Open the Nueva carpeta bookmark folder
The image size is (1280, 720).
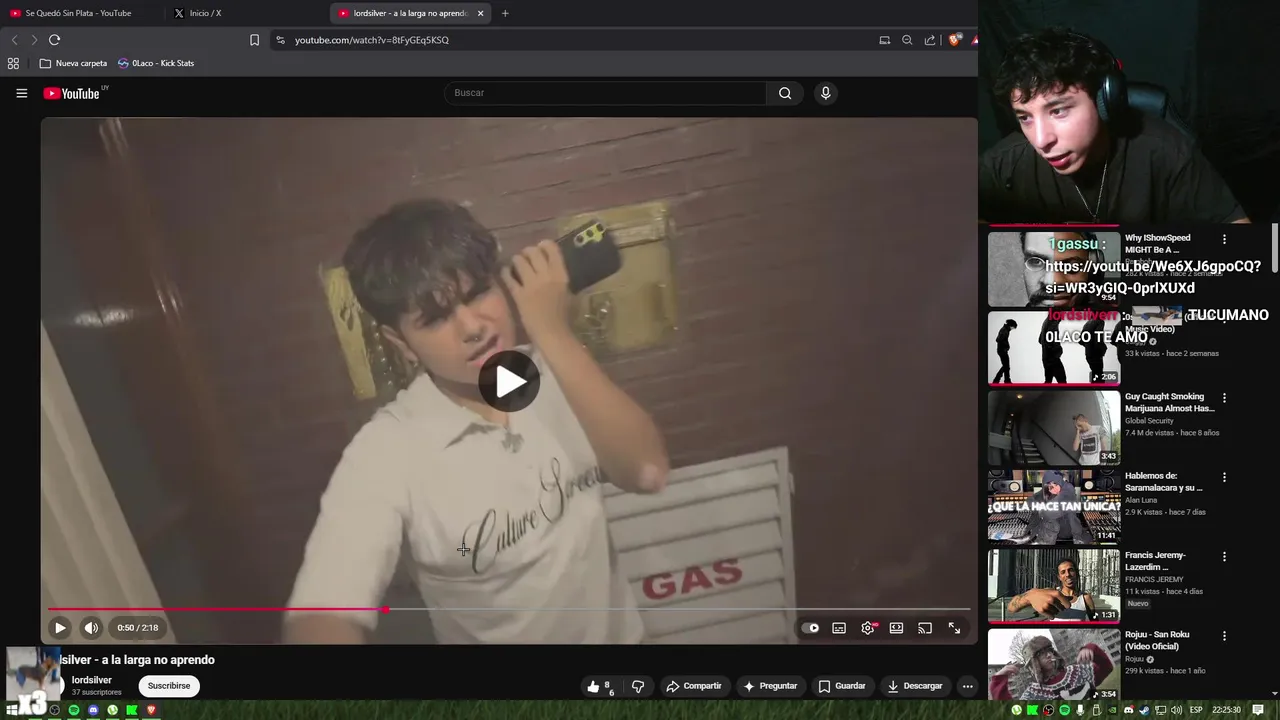click(73, 63)
